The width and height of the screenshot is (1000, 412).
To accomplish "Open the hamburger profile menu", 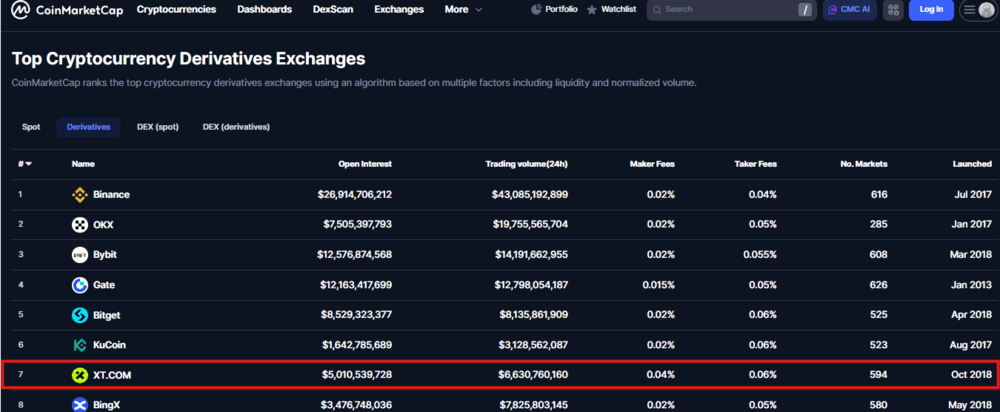I will point(978,10).
